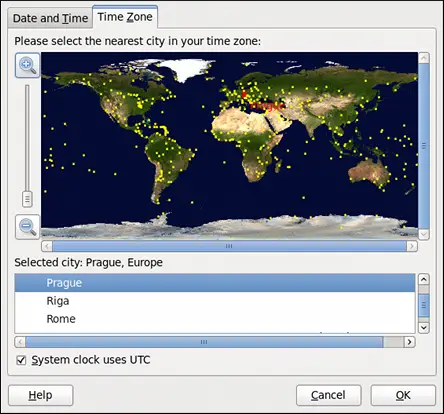Viewport: 444px width, 414px height.
Task: Click the city list horizontal scroll-left arrow
Action: click(20, 342)
